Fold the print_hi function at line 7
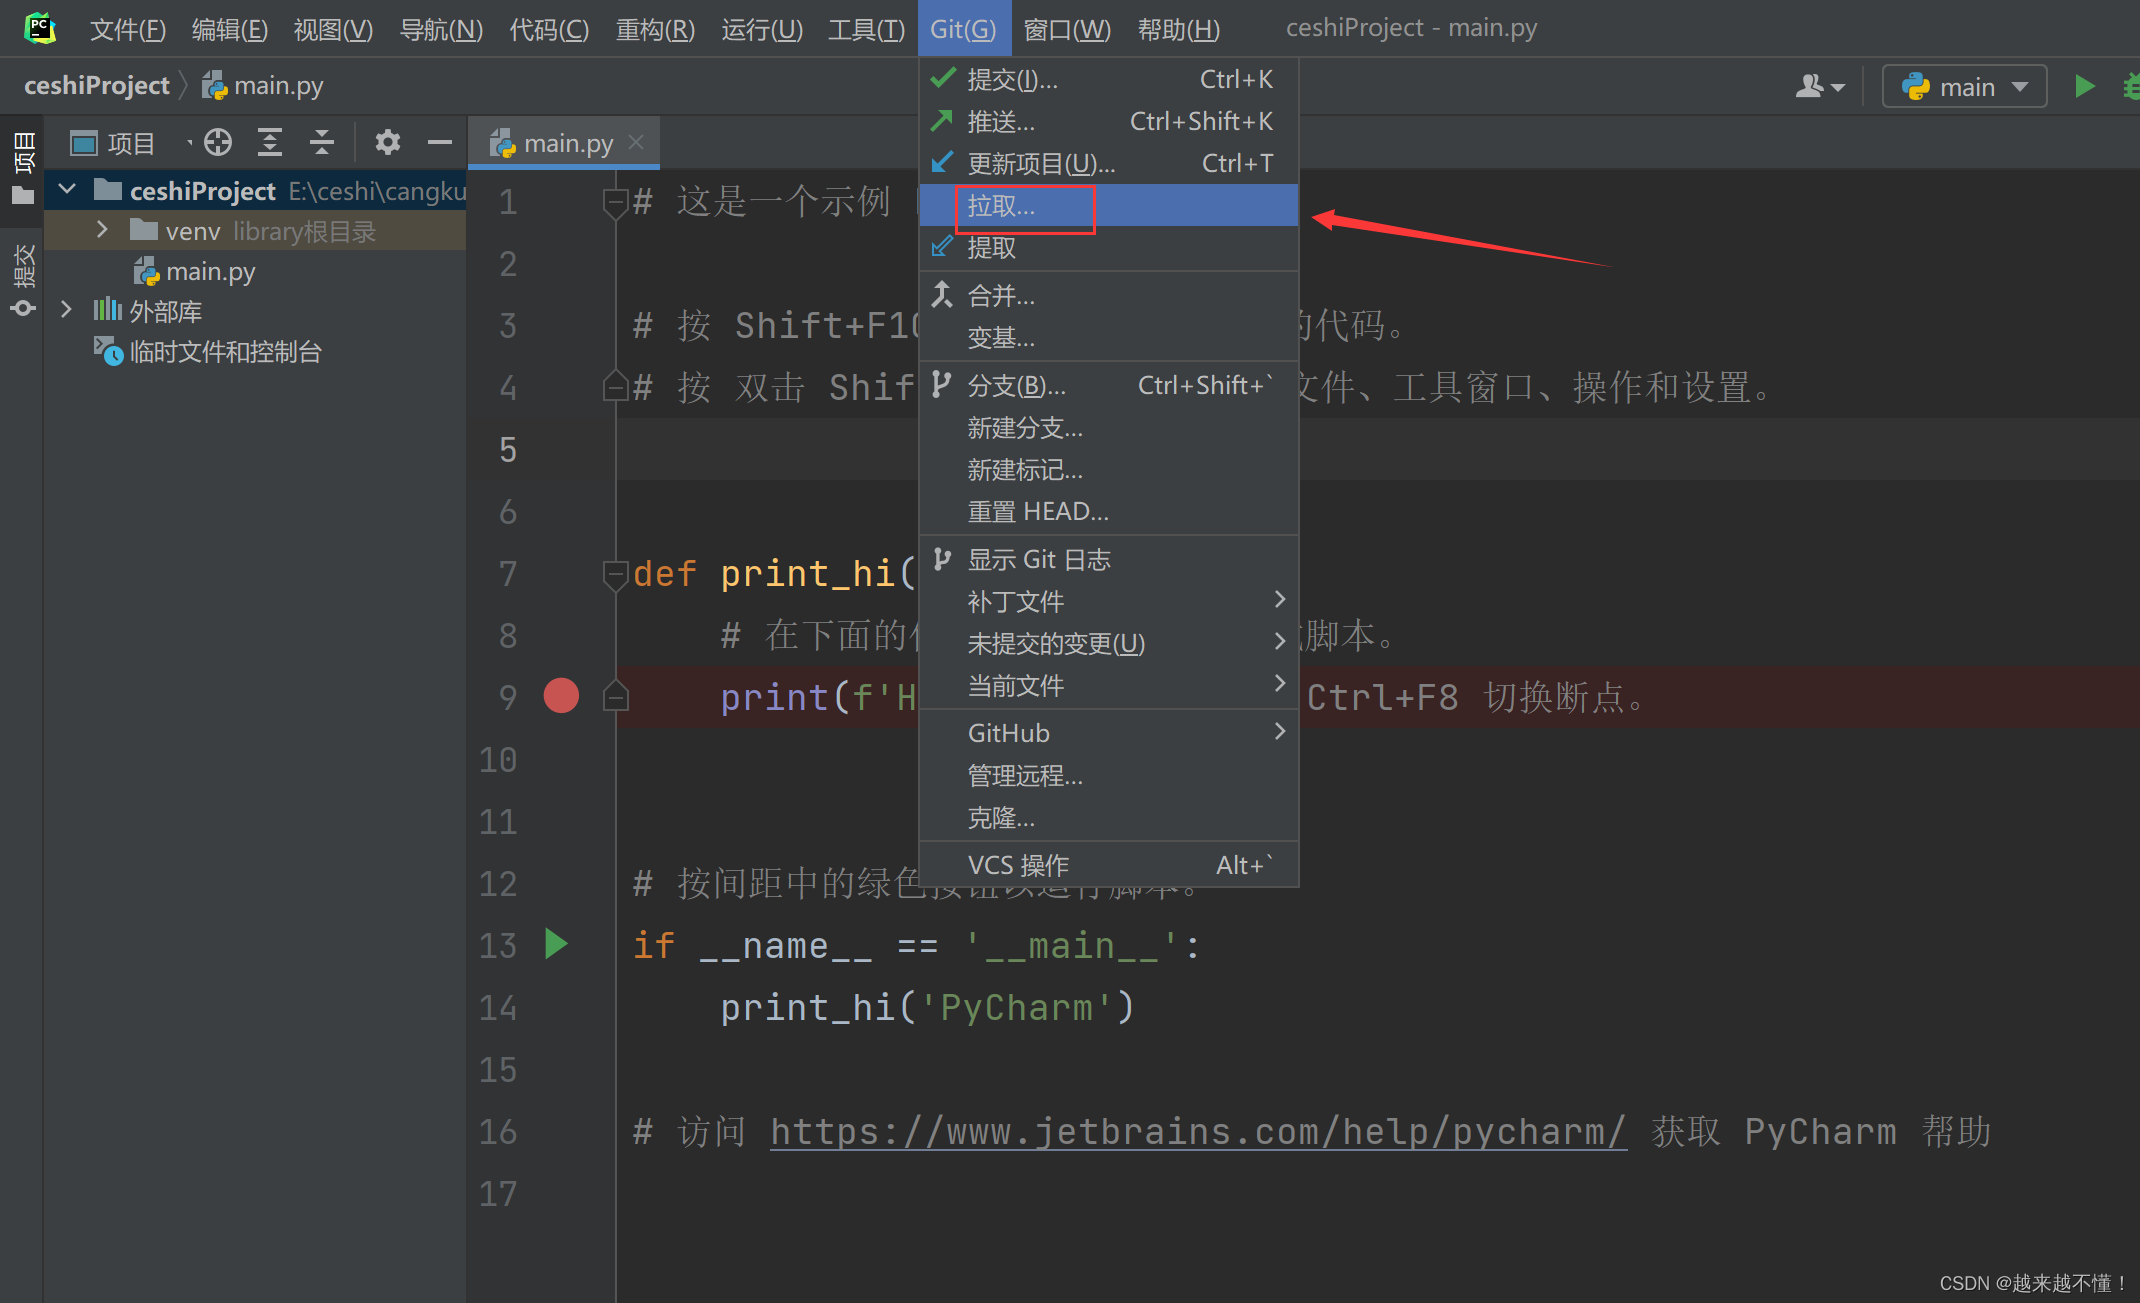 pos(615,574)
